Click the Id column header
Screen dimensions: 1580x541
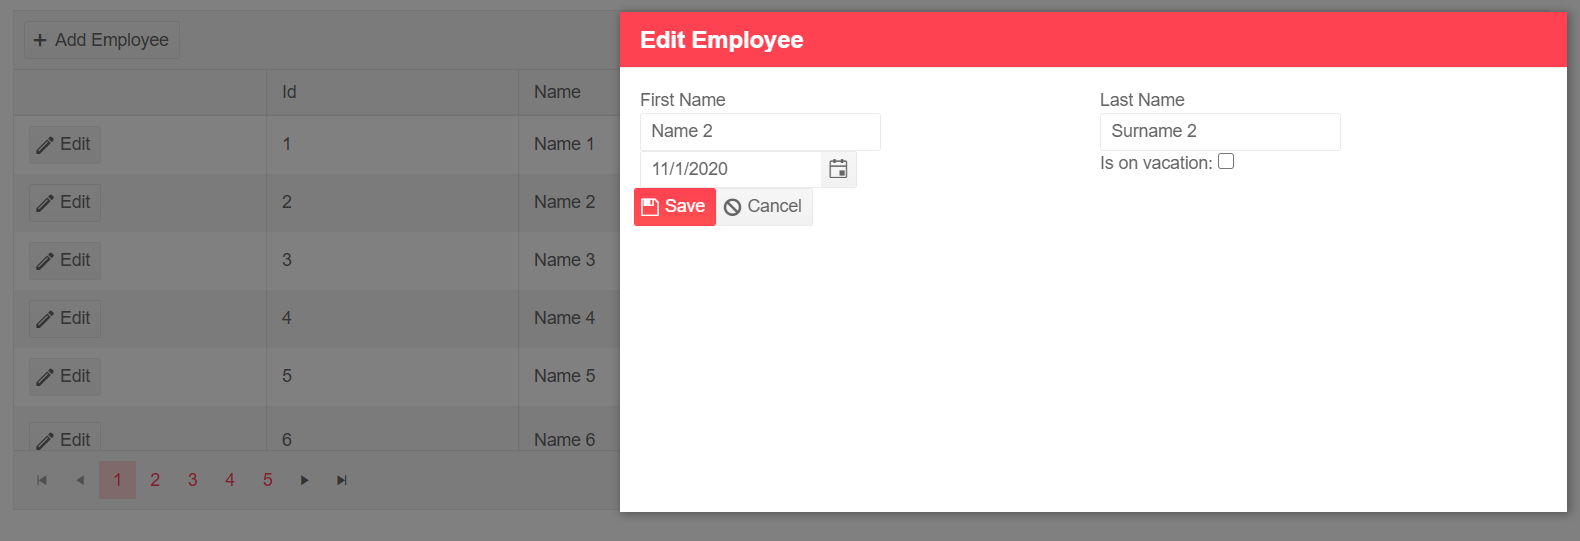point(289,92)
